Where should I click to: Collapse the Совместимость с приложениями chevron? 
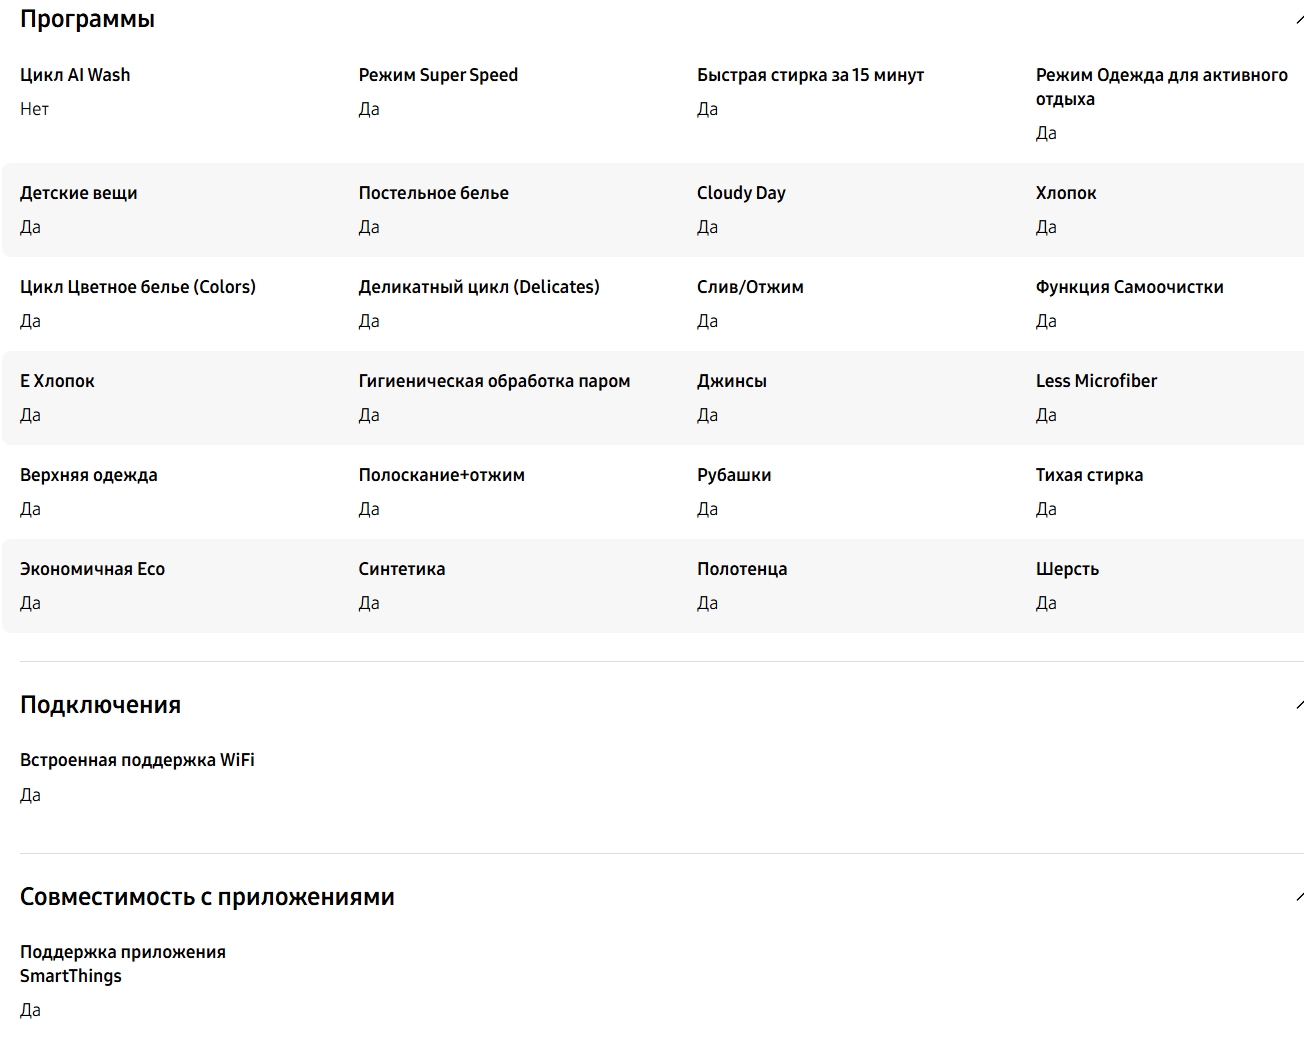[1298, 897]
